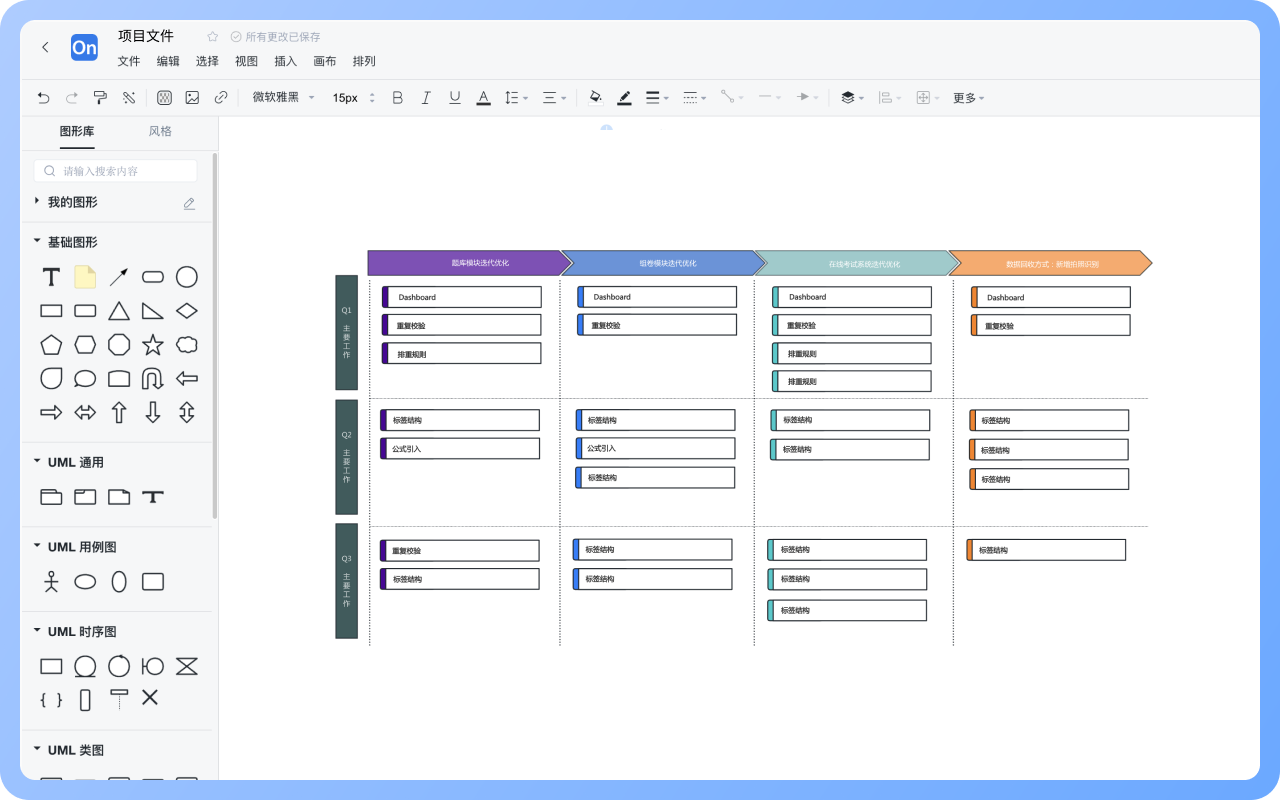The width and height of the screenshot is (1280, 800).
Task: Click the insert link icon
Action: [x=221, y=98]
